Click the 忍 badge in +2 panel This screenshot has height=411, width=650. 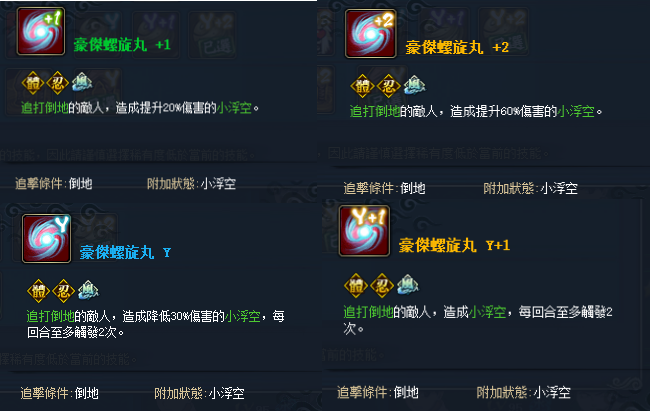click(x=388, y=86)
